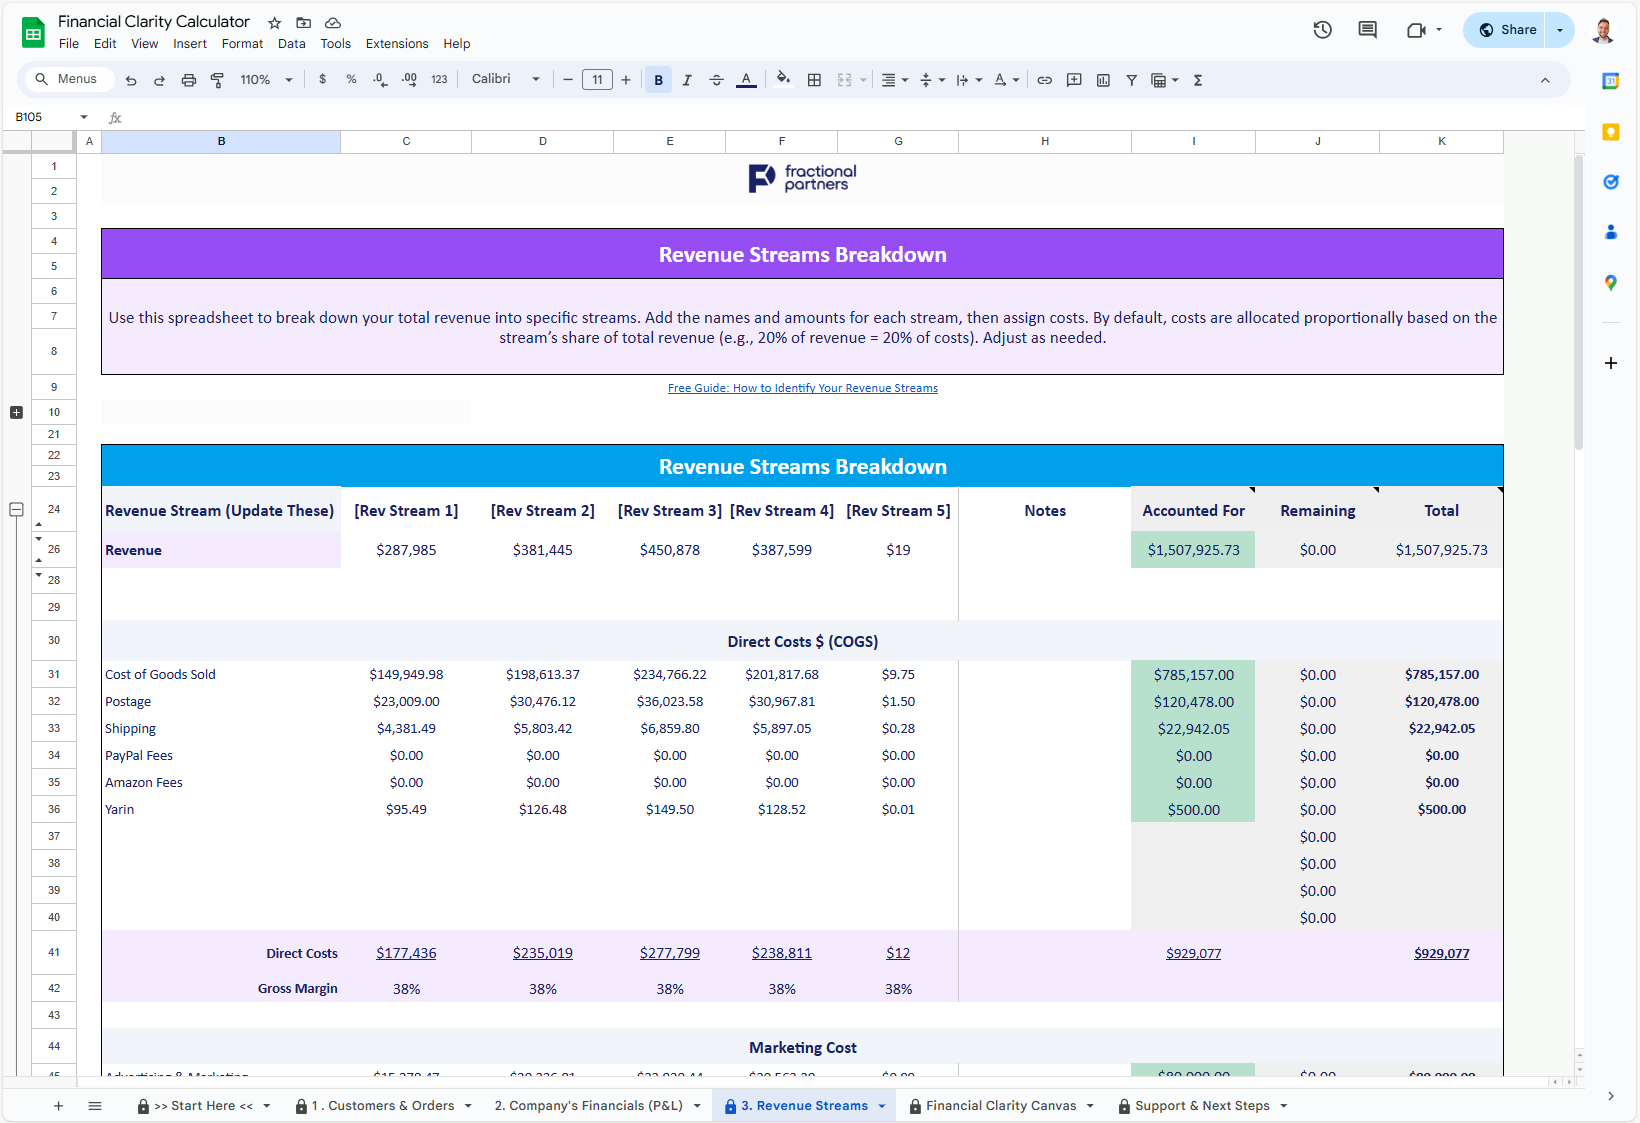The image size is (1640, 1123).
Task: Star the Financial Clarity Calculator spreadsheet
Action: click(274, 22)
